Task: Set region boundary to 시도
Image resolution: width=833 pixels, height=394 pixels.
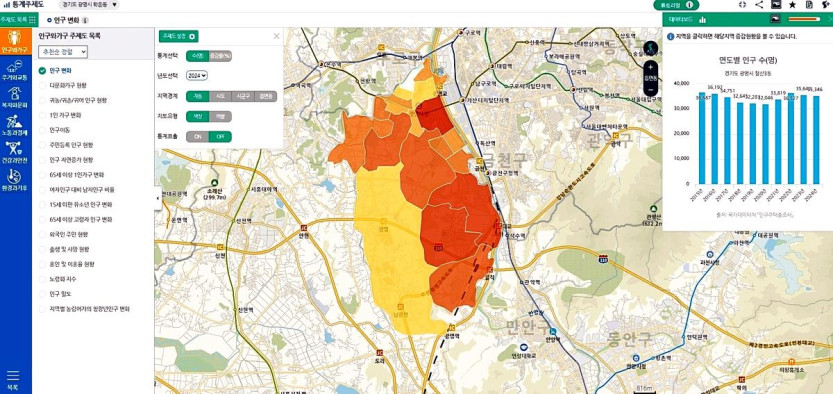Action: (220, 96)
